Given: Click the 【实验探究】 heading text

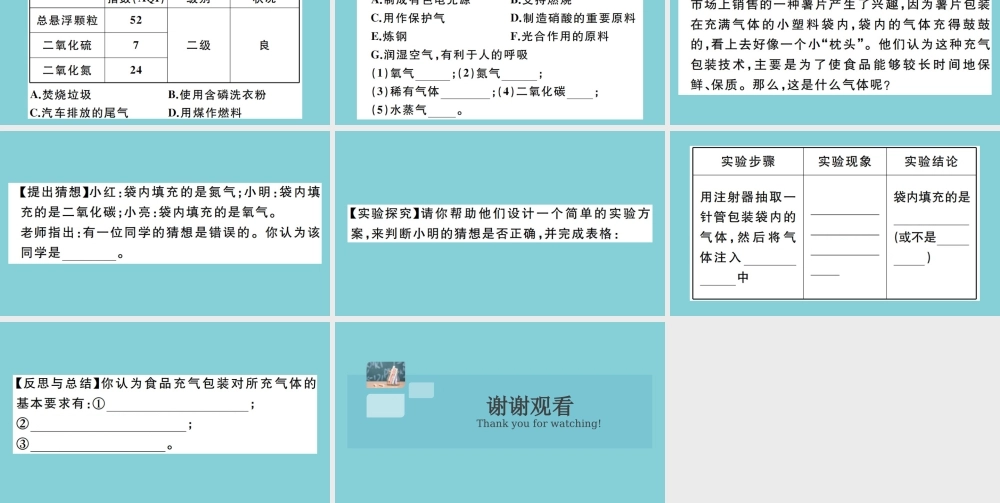Looking at the screenshot, I should pos(385,214).
